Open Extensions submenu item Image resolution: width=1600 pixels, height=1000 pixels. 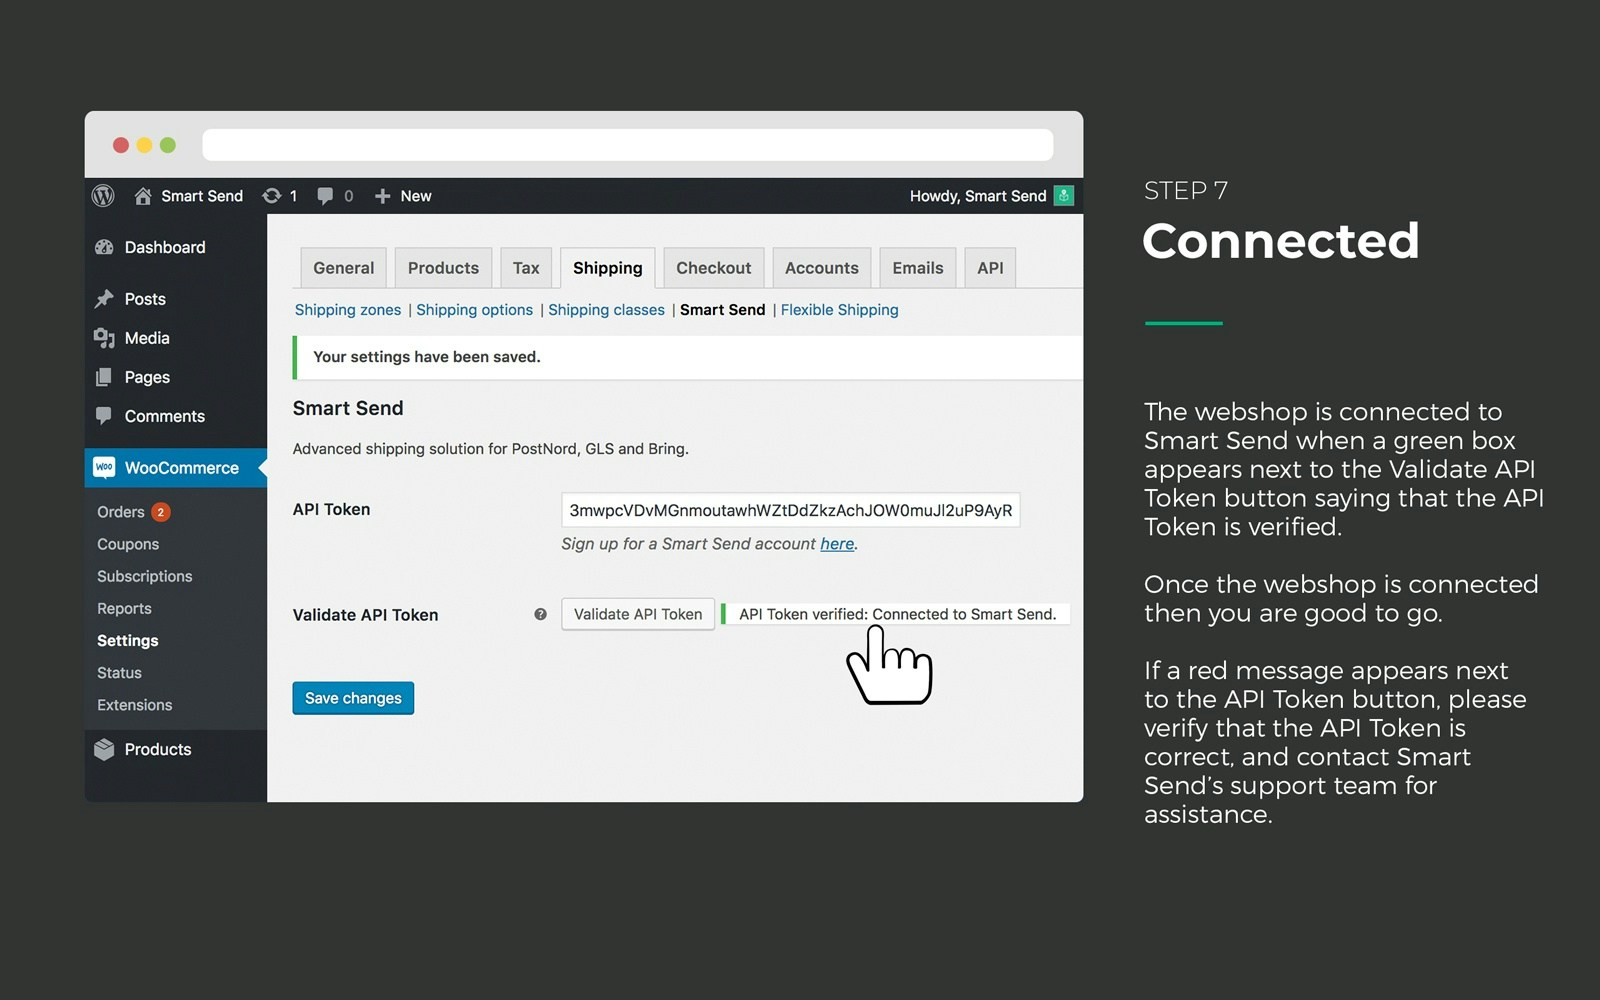click(x=135, y=705)
